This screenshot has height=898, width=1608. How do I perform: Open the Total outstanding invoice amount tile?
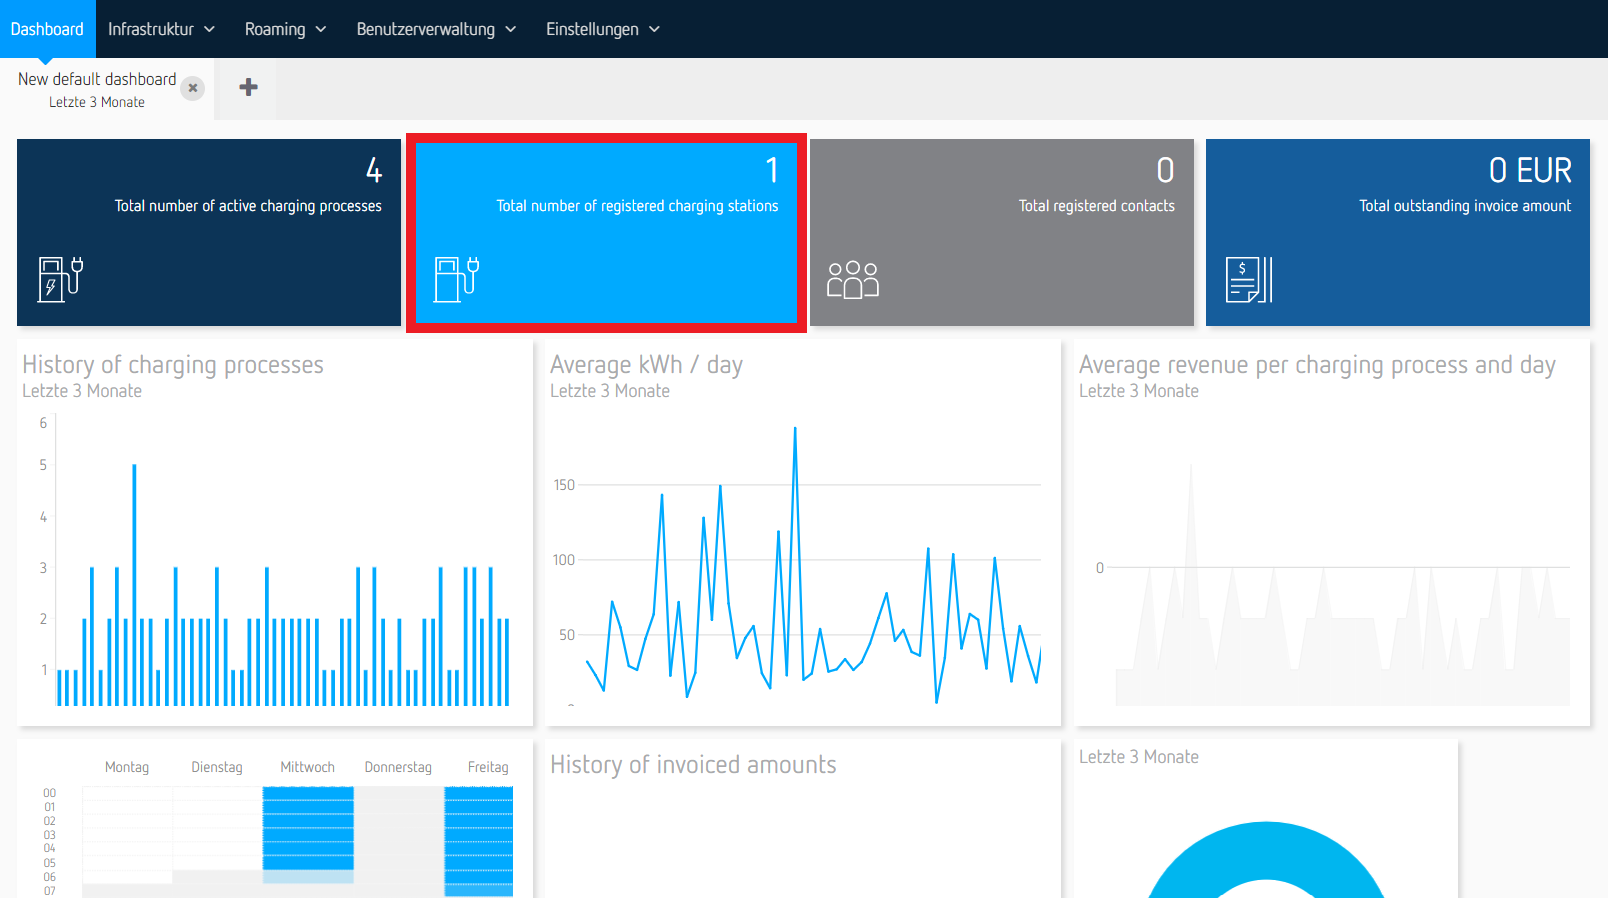(1397, 232)
